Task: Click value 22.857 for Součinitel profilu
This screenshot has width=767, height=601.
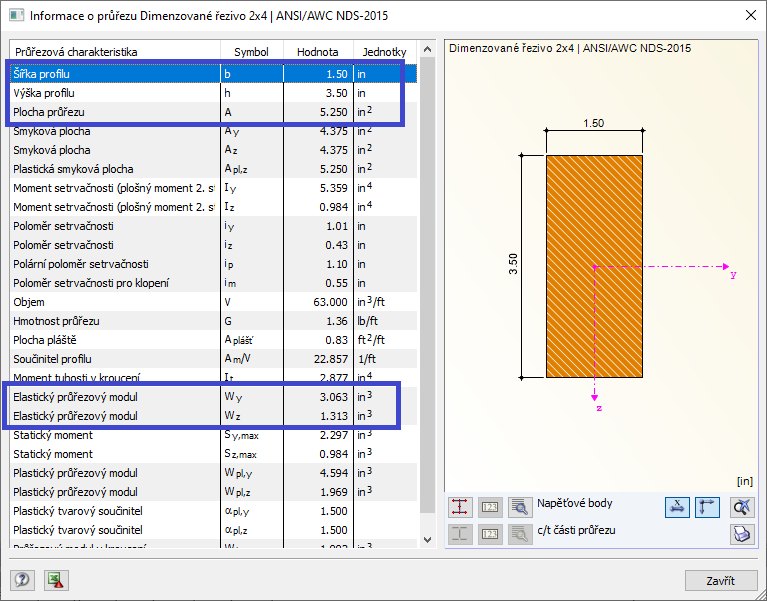Action: click(331, 359)
